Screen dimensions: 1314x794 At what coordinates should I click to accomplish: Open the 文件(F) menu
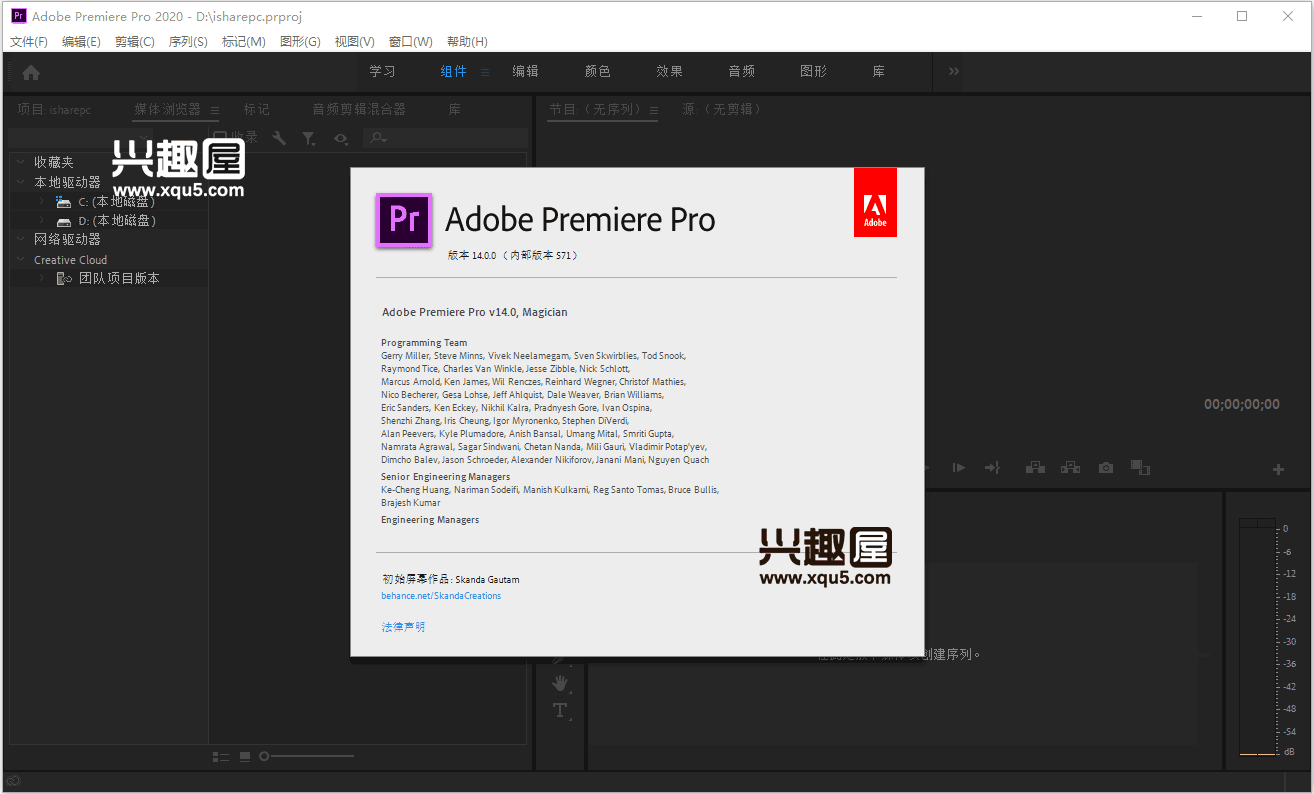click(x=29, y=42)
